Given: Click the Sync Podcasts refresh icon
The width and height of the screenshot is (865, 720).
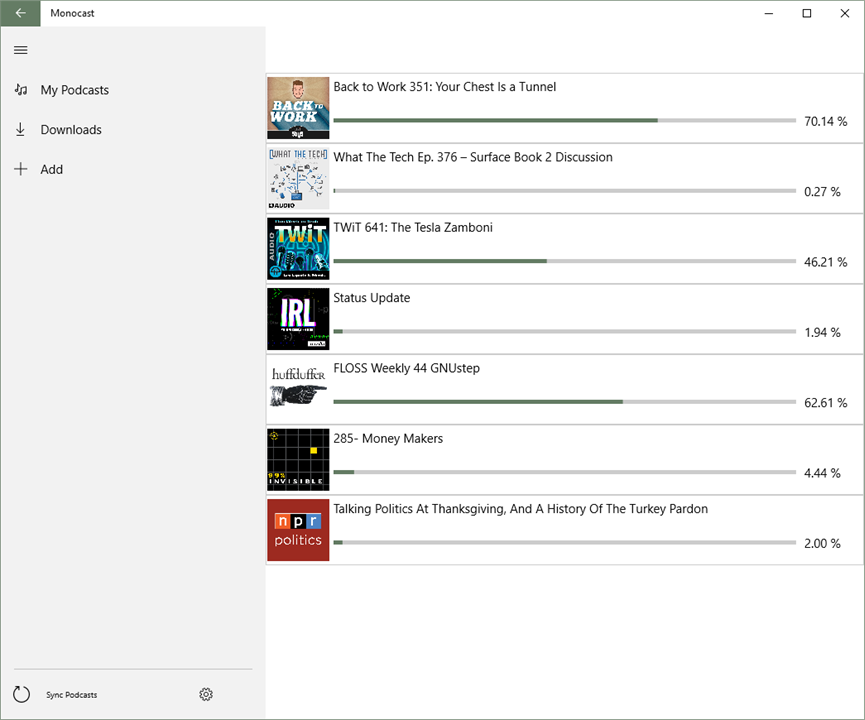Looking at the screenshot, I should (x=21, y=694).
